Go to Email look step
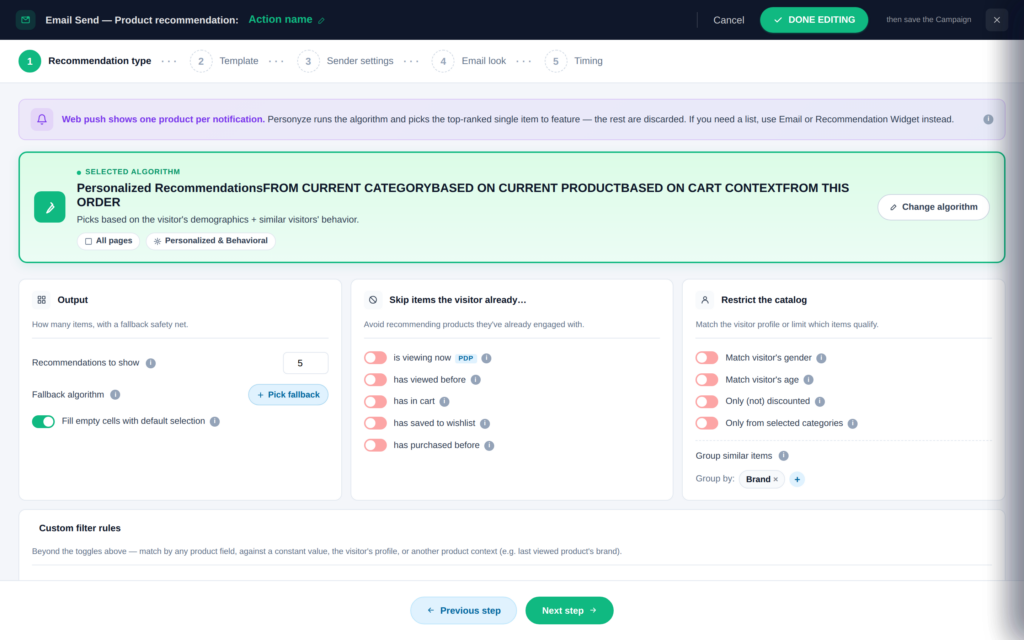Screen dimensions: 1024x640 (x=469, y=61)
